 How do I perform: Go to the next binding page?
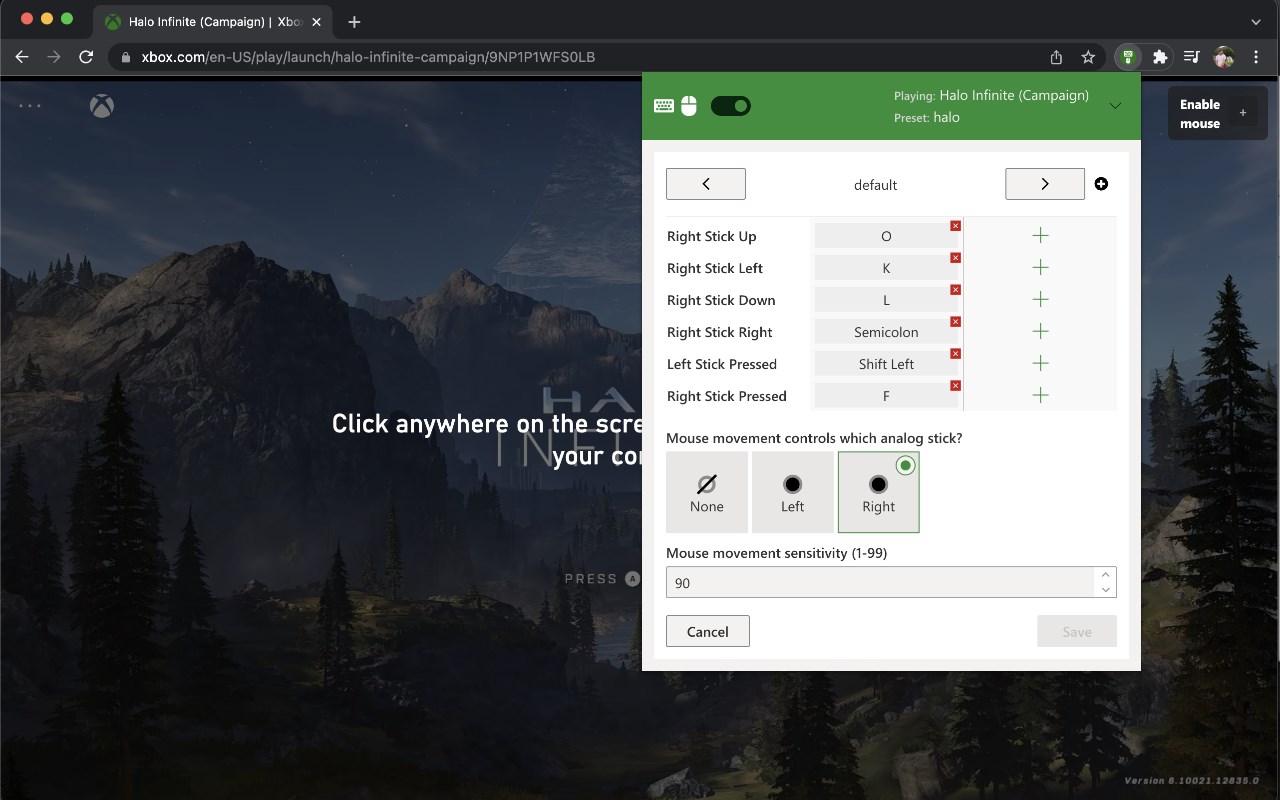click(x=1045, y=184)
